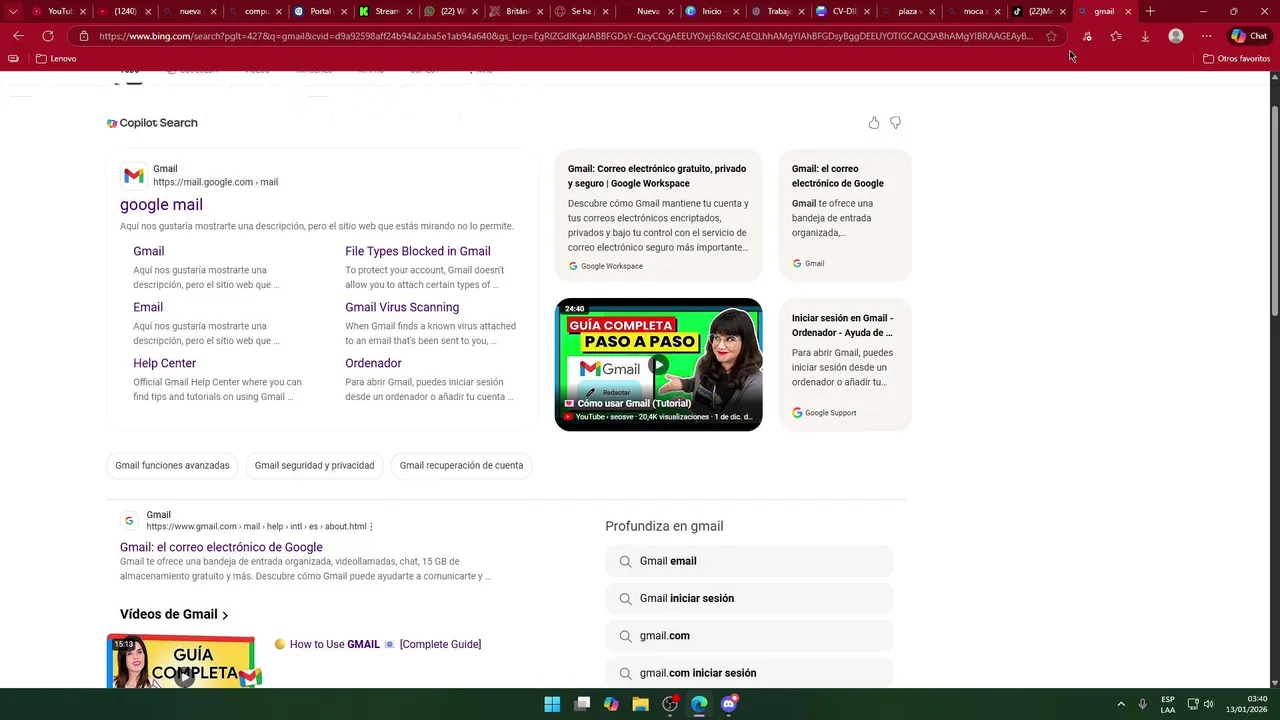This screenshot has width=1280, height=720.
Task: Open Copilot Chat in the toolbar
Action: (1249, 36)
